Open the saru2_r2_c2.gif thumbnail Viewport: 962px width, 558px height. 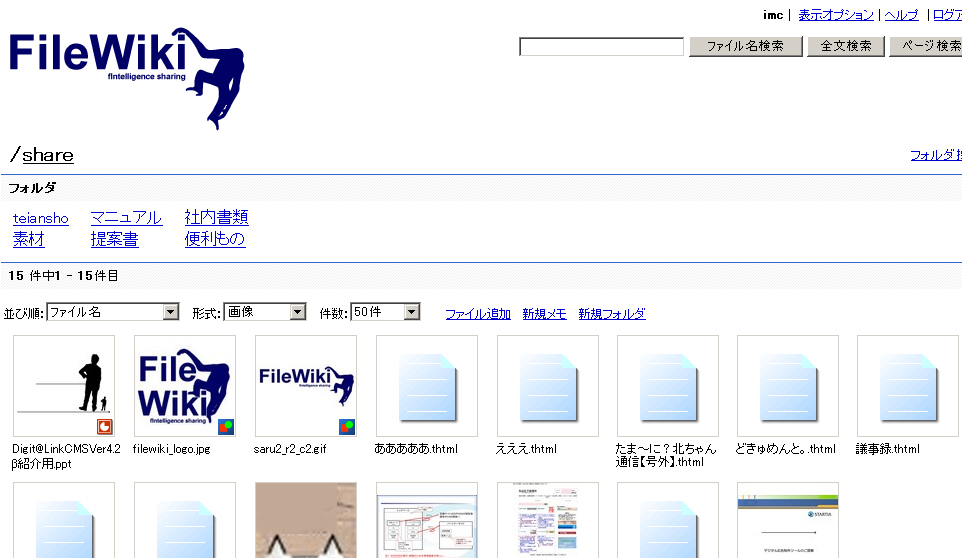tap(306, 386)
